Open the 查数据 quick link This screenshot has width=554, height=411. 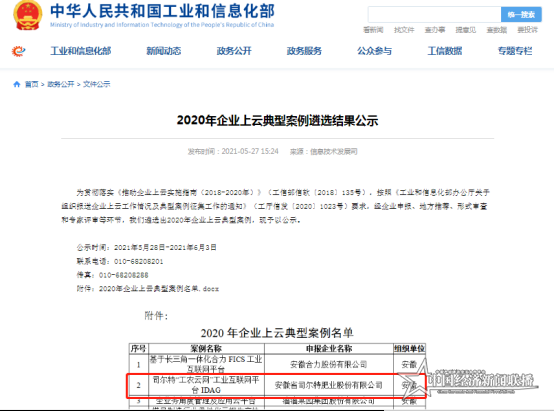coord(497,30)
